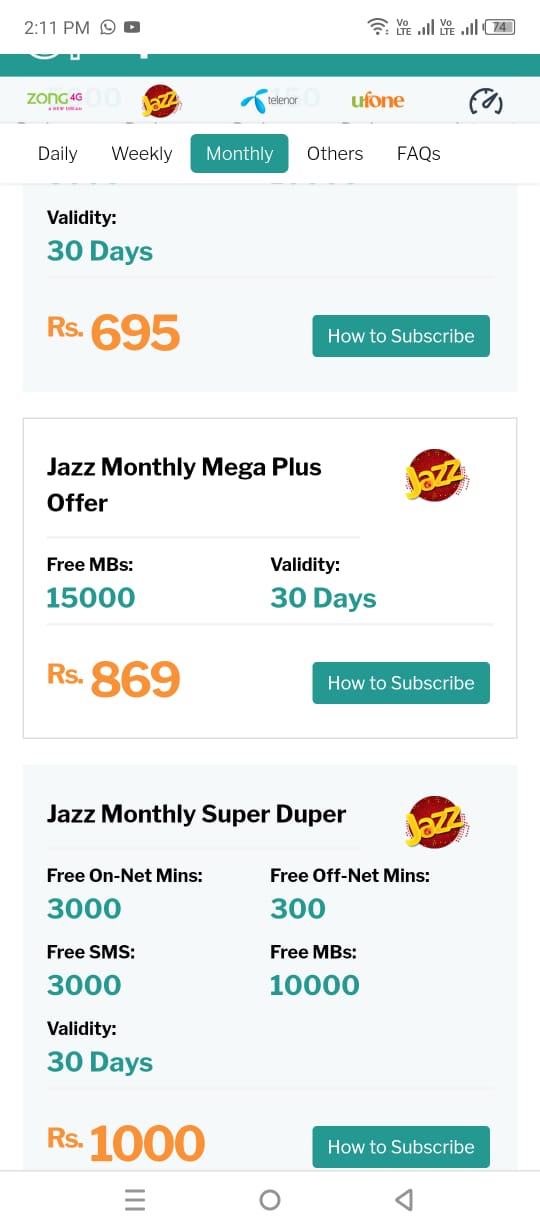
Task: Tap How to Subscribe for Rs. 695 package
Action: (401, 336)
